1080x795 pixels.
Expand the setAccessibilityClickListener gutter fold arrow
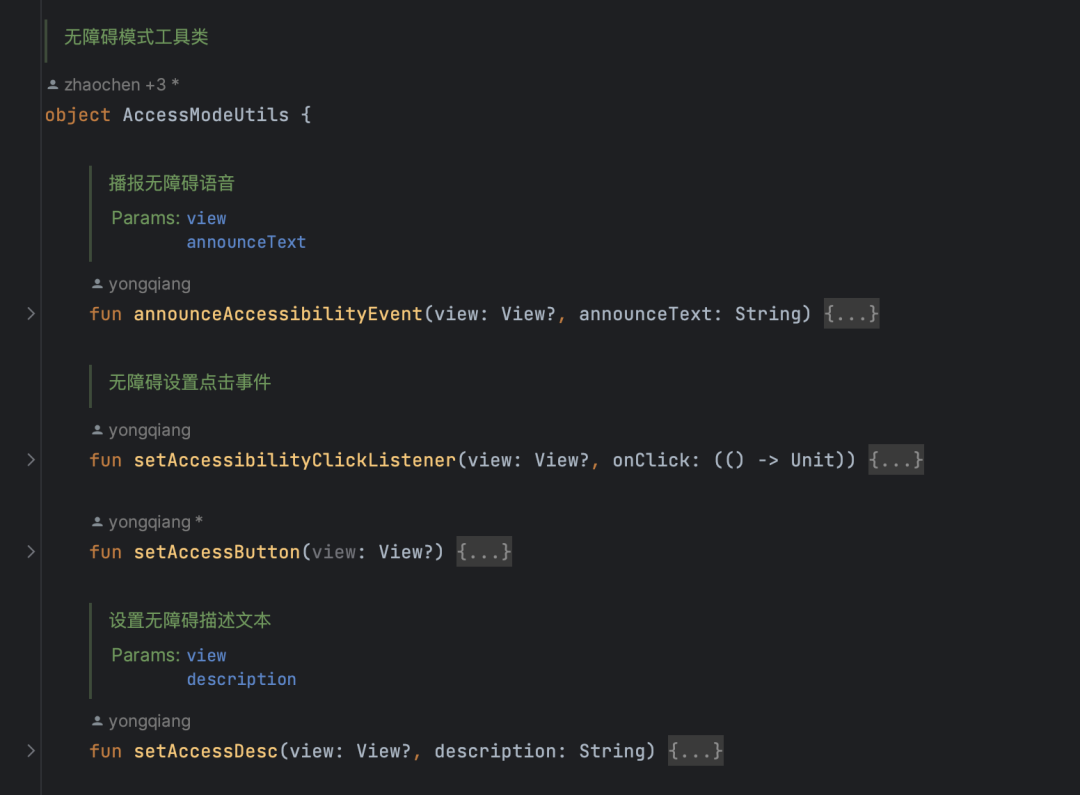pos(31,460)
